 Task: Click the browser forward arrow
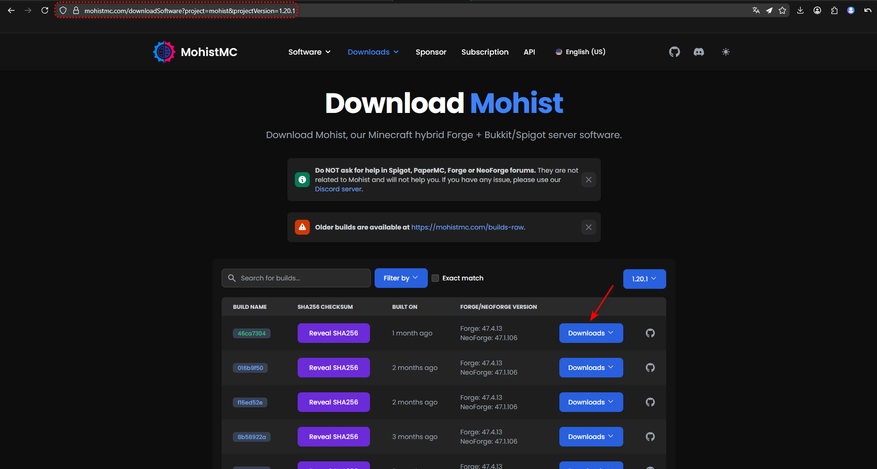[28, 11]
